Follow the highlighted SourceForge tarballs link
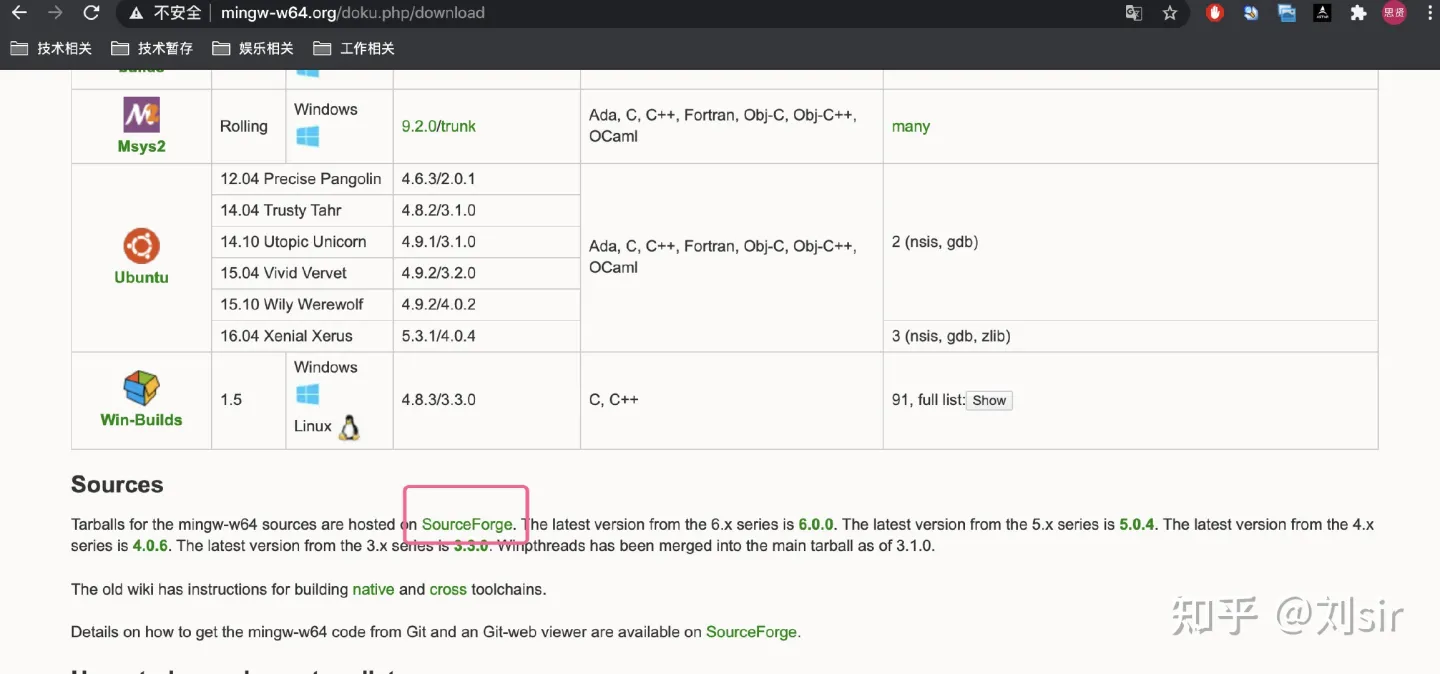Viewport: 1440px width, 674px height. pyautogui.click(x=467, y=524)
